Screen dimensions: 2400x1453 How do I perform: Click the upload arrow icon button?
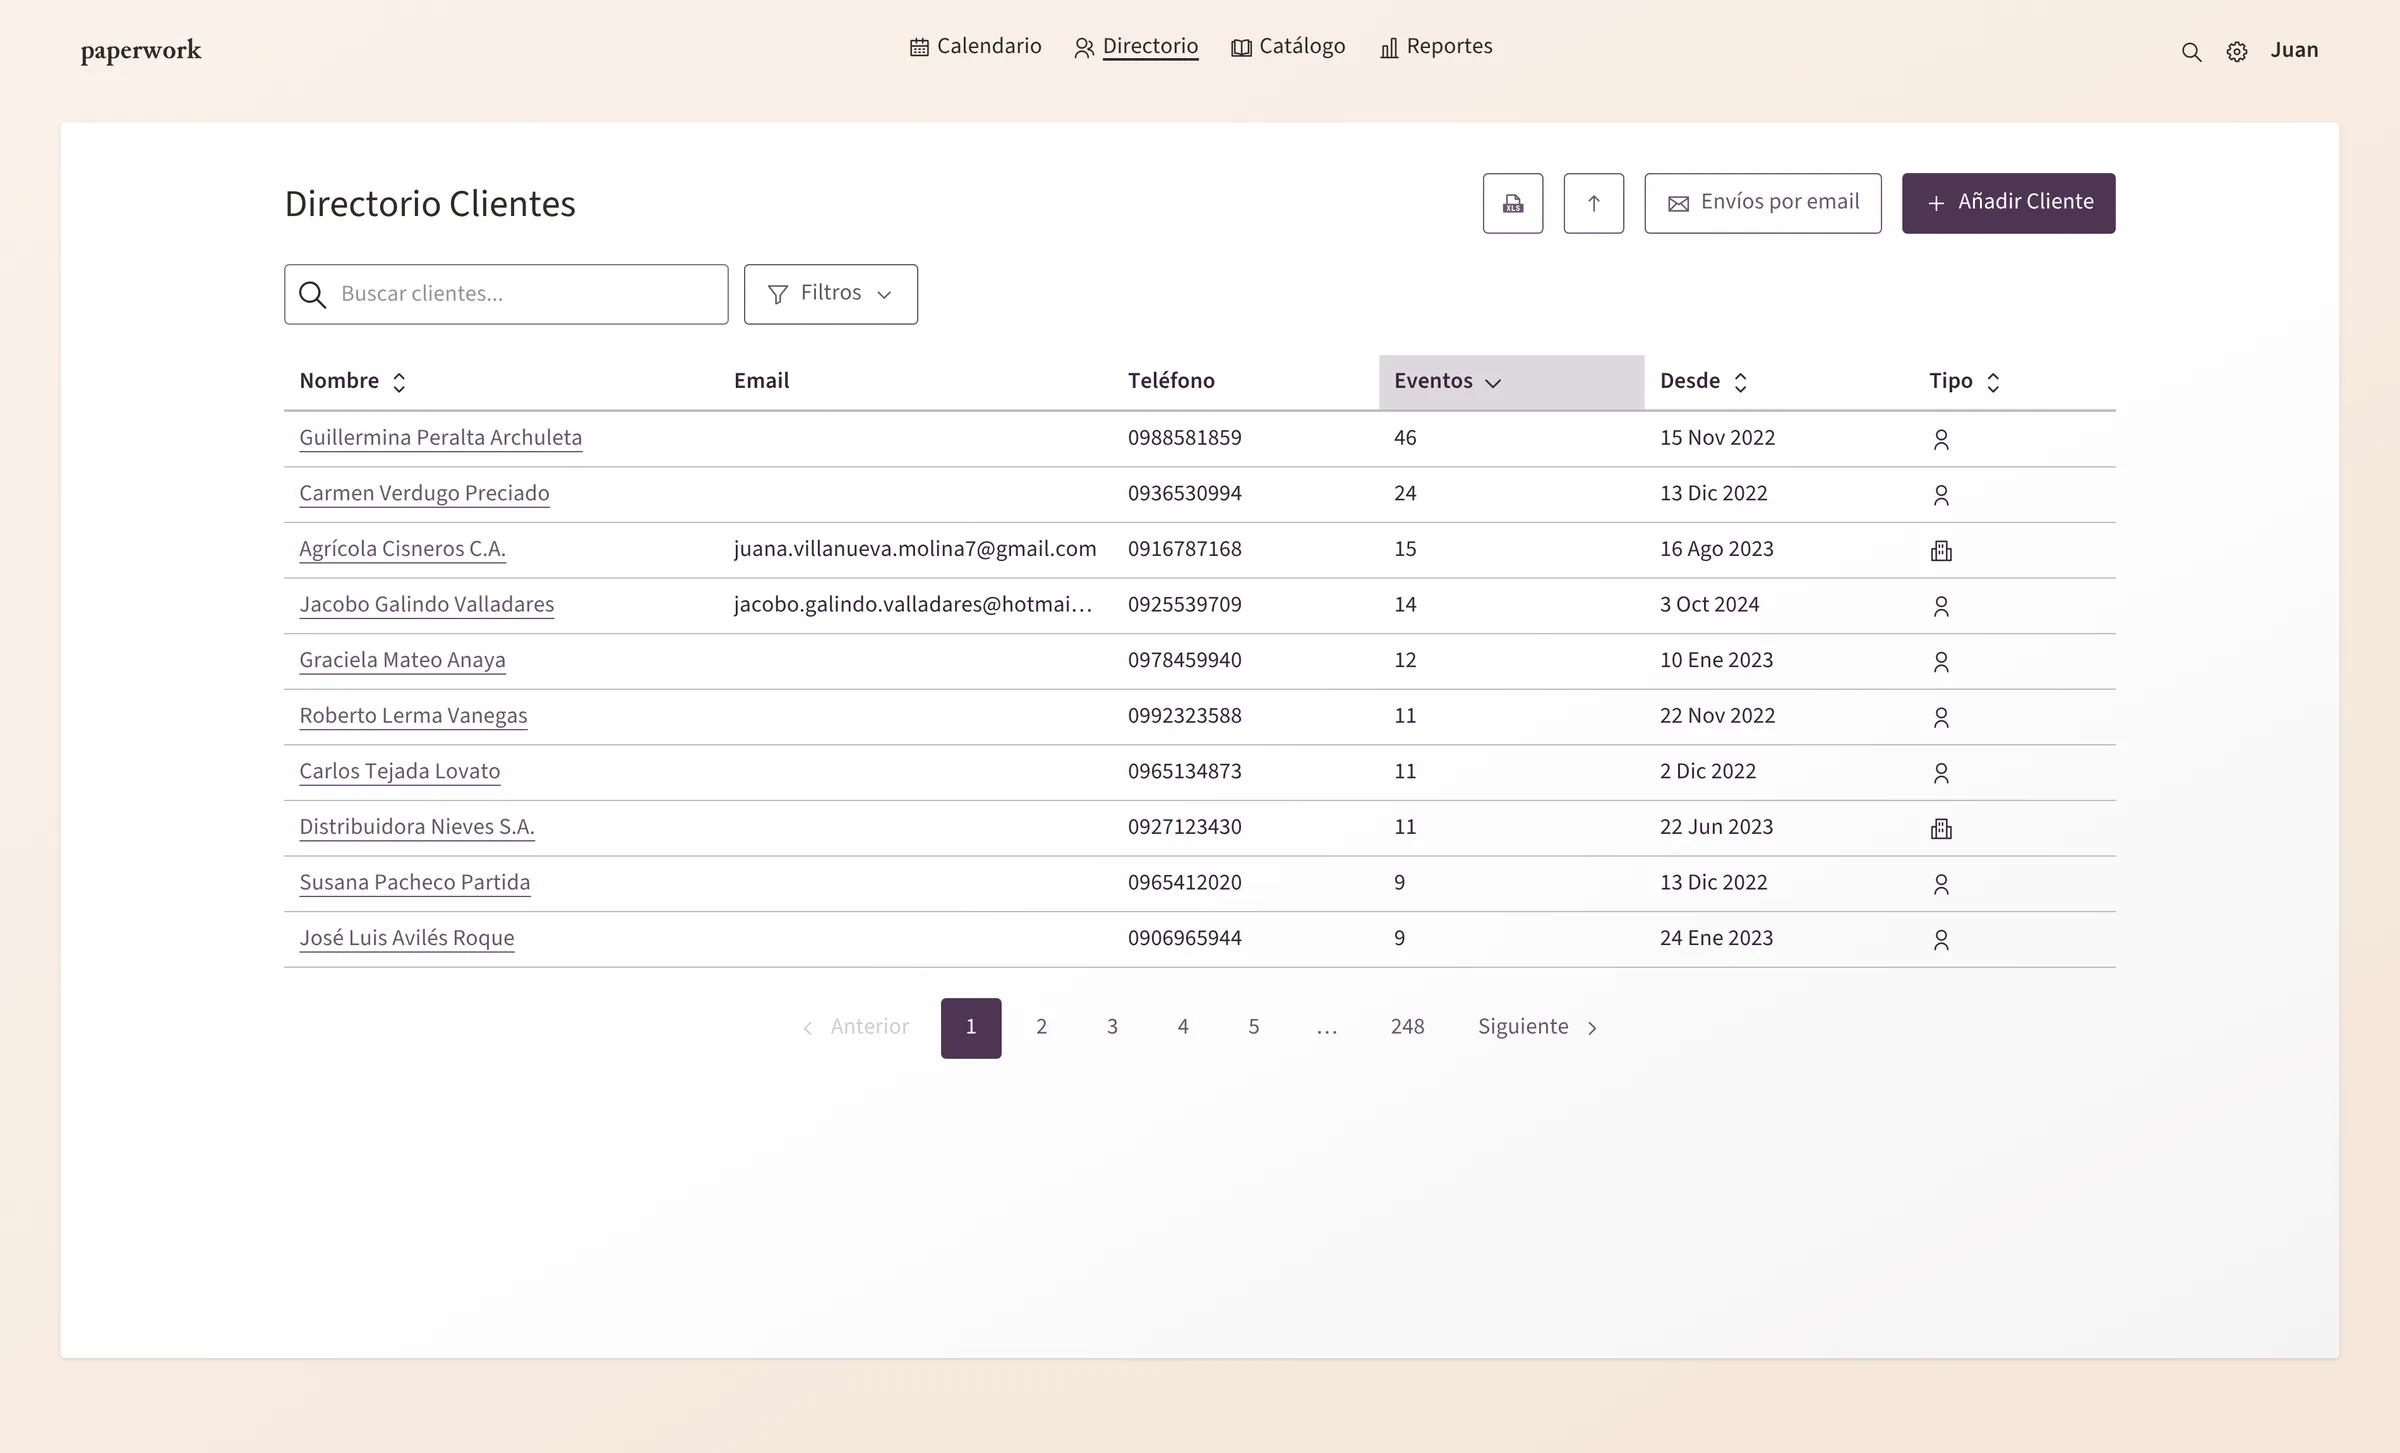click(1593, 203)
